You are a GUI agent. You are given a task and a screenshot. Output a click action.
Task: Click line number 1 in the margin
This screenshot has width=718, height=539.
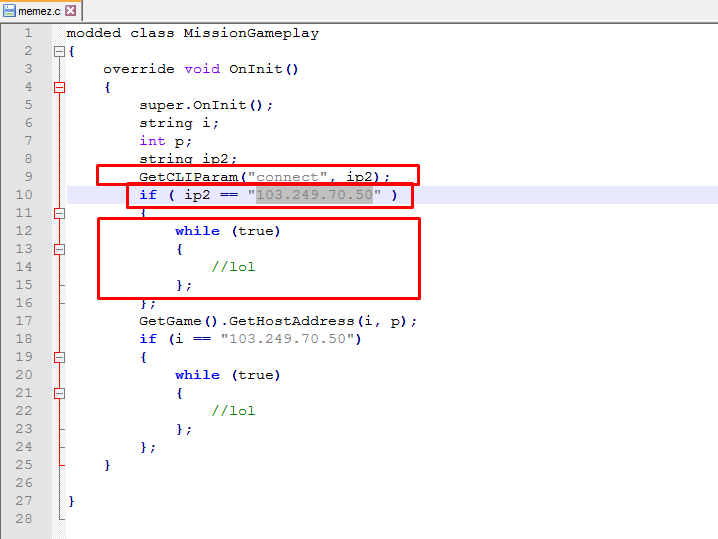pos(28,33)
